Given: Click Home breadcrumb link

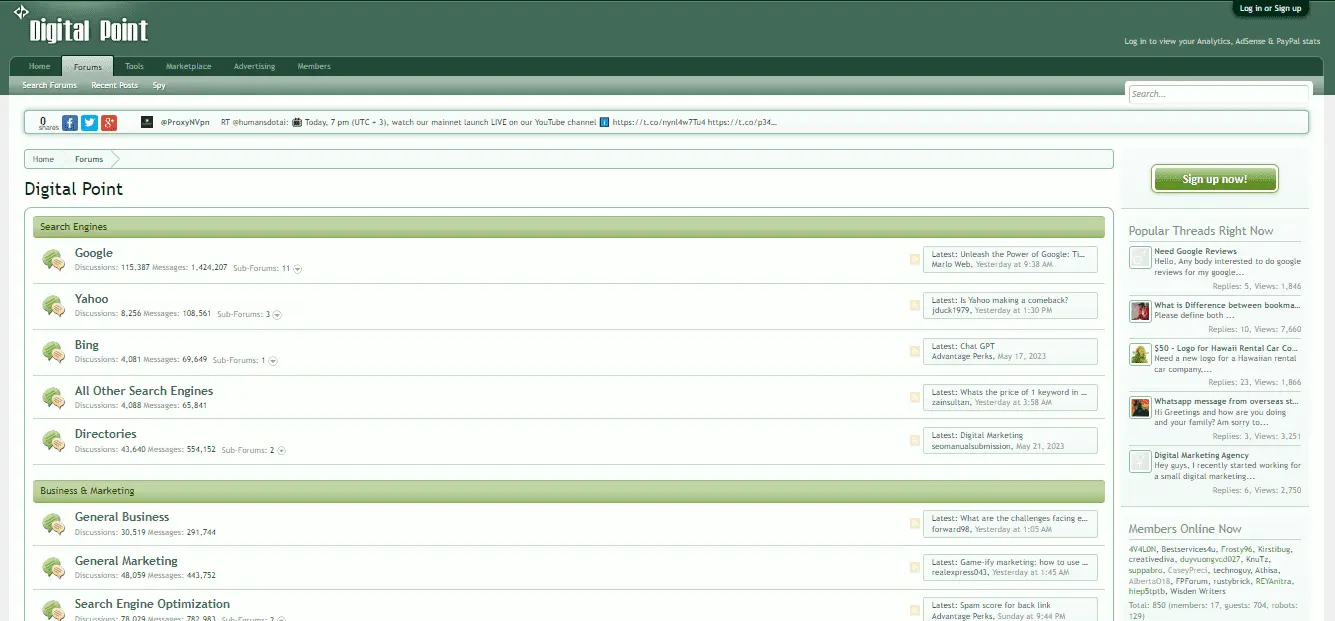Looking at the screenshot, I should pos(43,159).
